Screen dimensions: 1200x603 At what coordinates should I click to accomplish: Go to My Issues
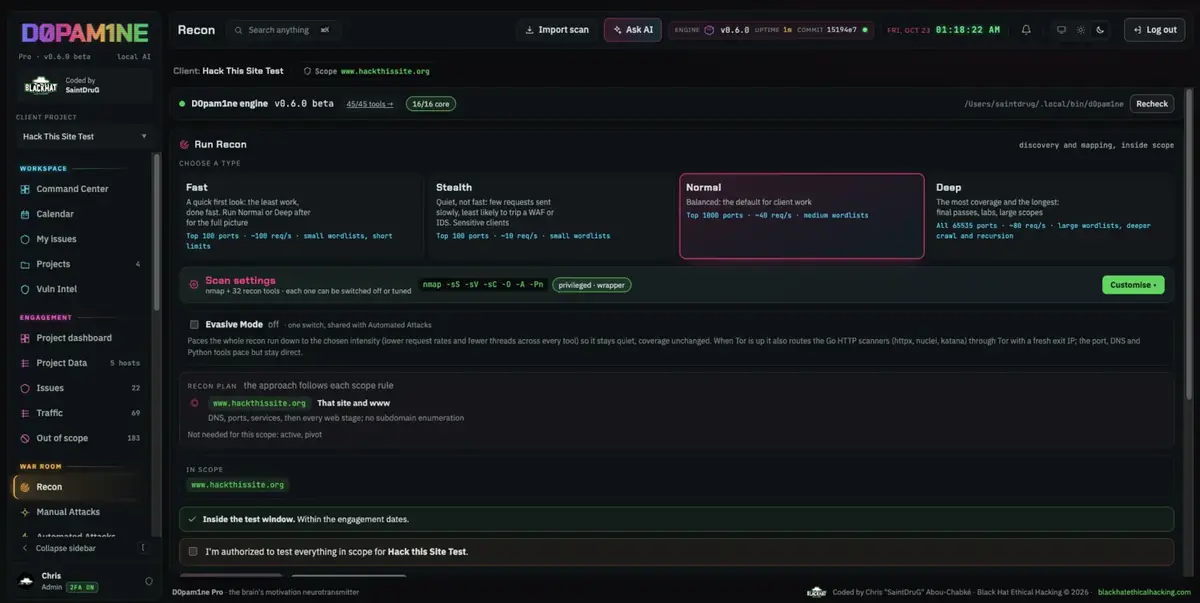[80, 239]
